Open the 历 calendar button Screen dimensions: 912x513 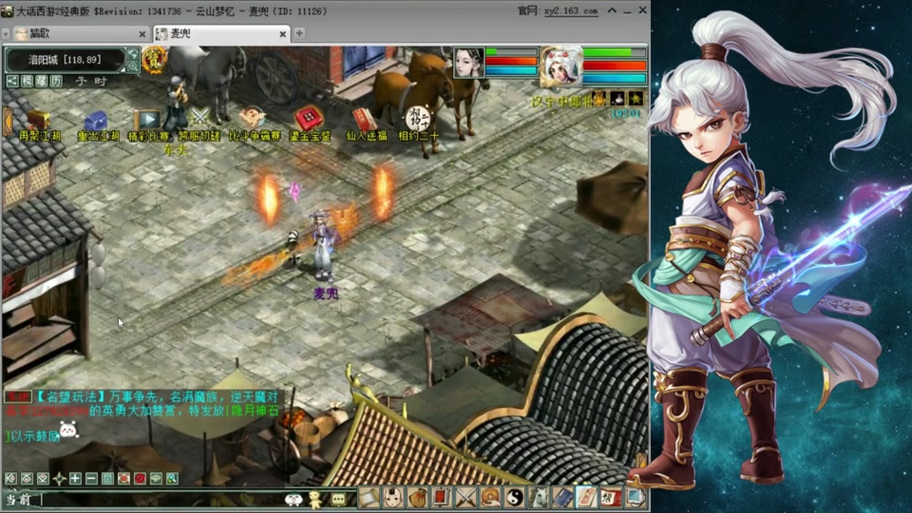[56, 81]
